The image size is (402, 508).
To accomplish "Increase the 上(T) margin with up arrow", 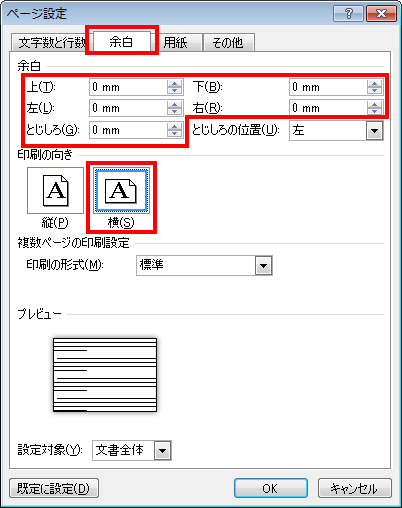I will [x=174, y=83].
